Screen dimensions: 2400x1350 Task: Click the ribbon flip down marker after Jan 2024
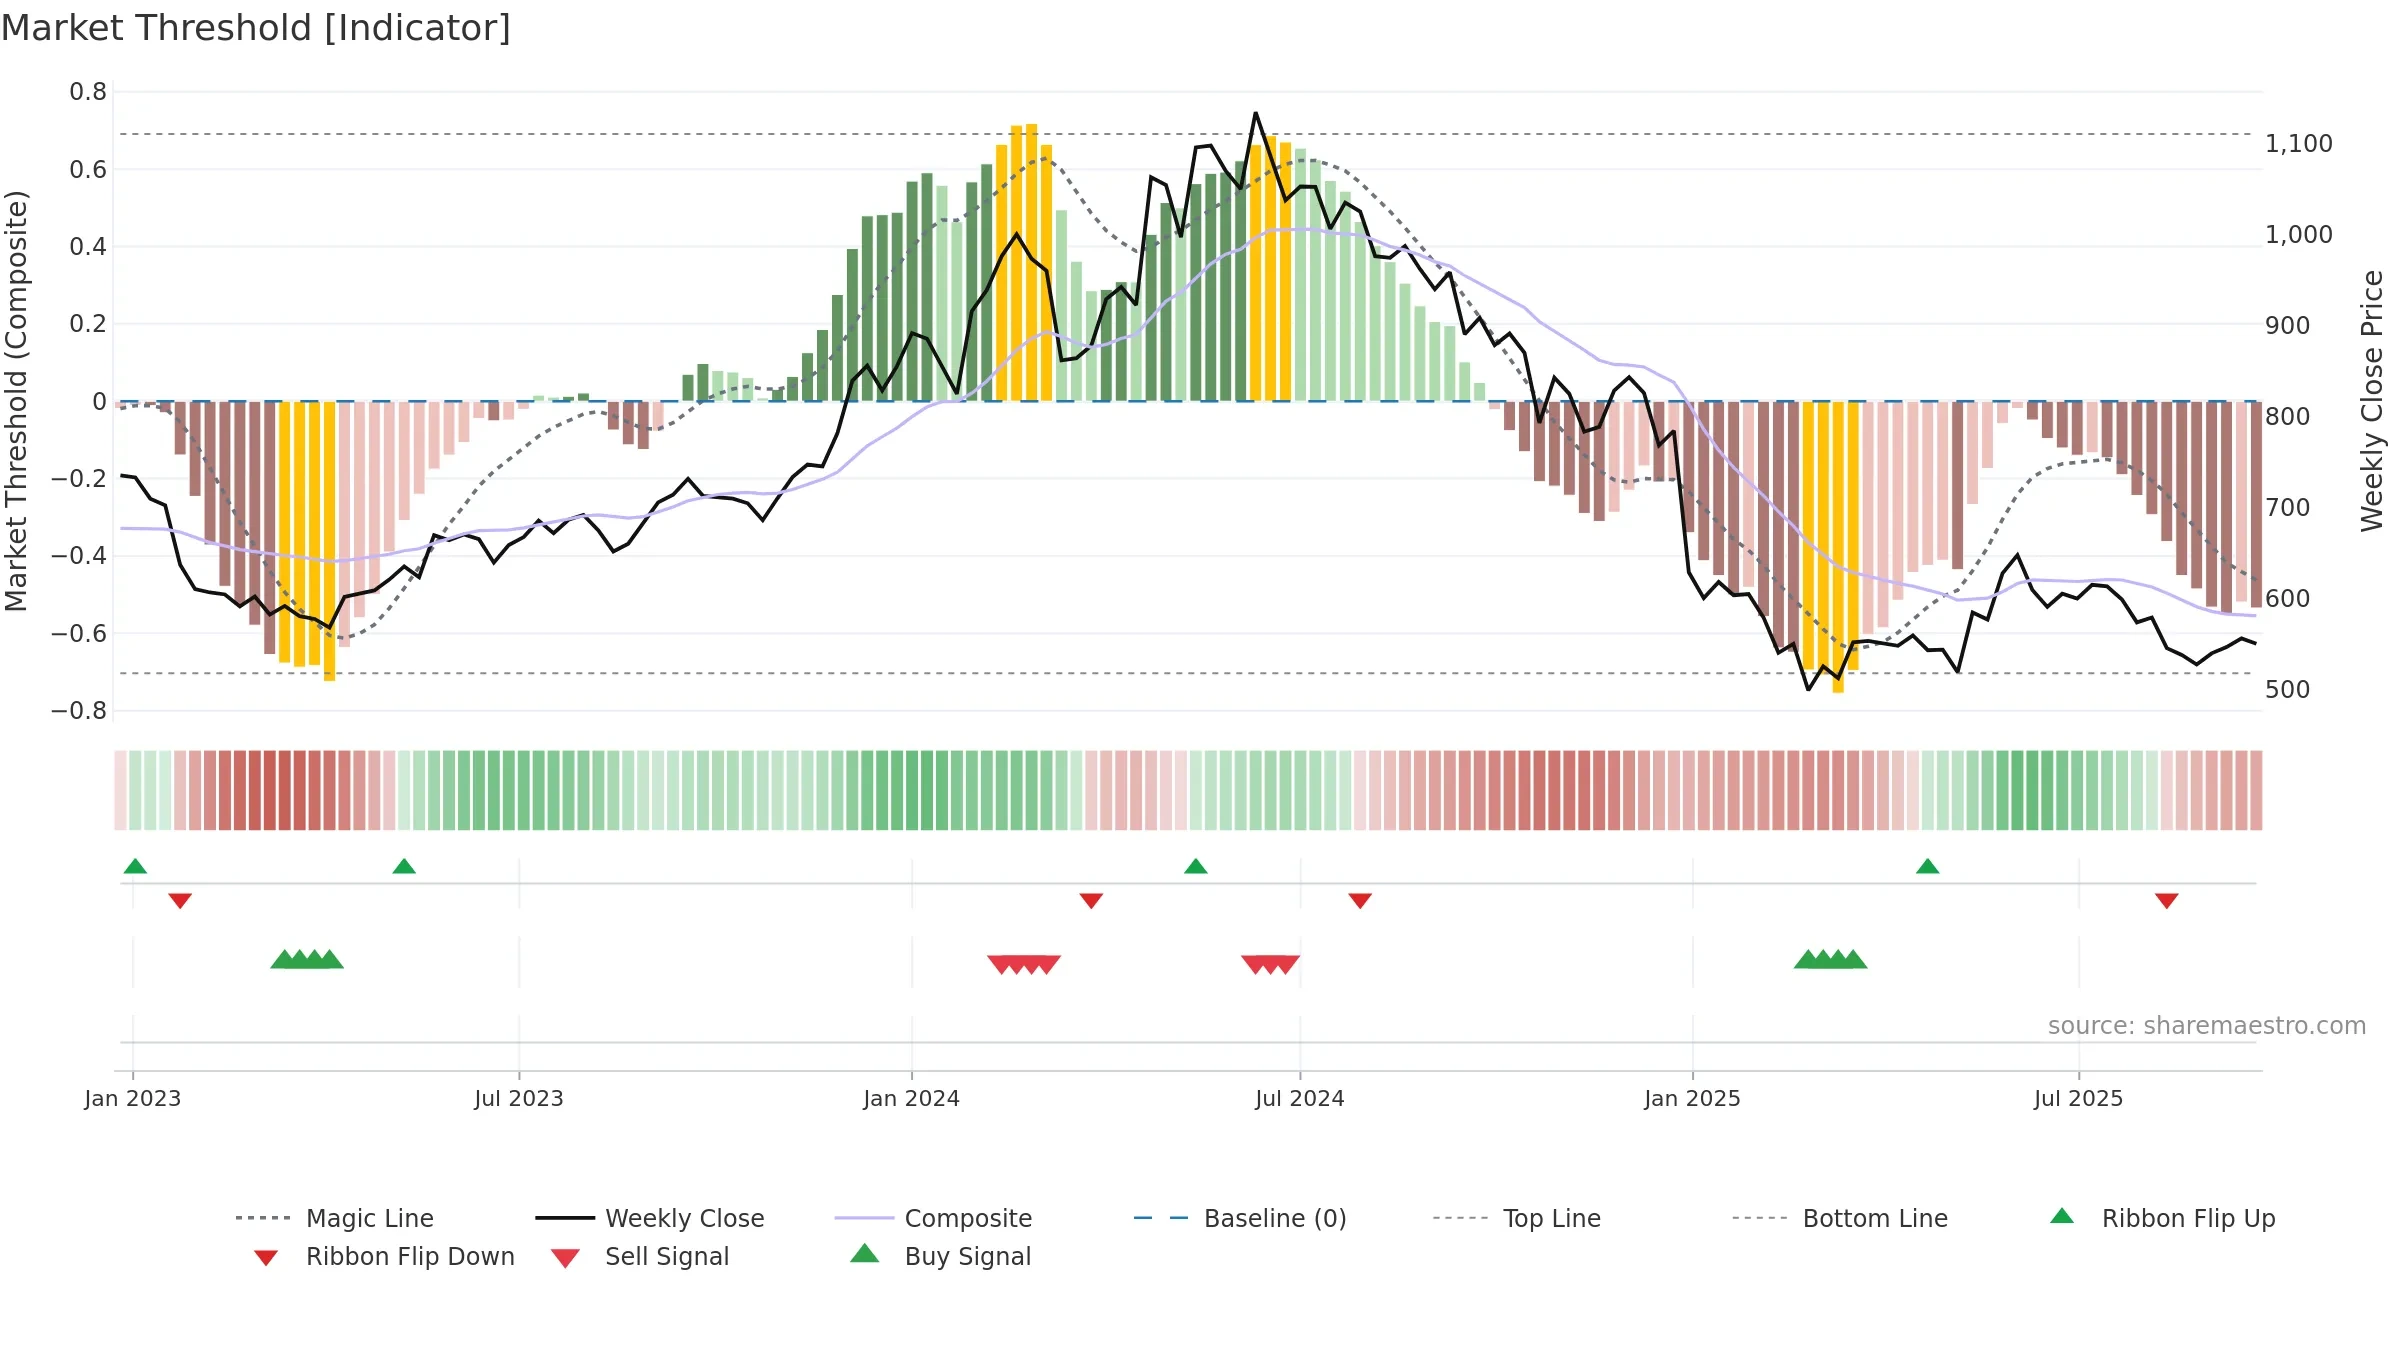pyautogui.click(x=1091, y=901)
